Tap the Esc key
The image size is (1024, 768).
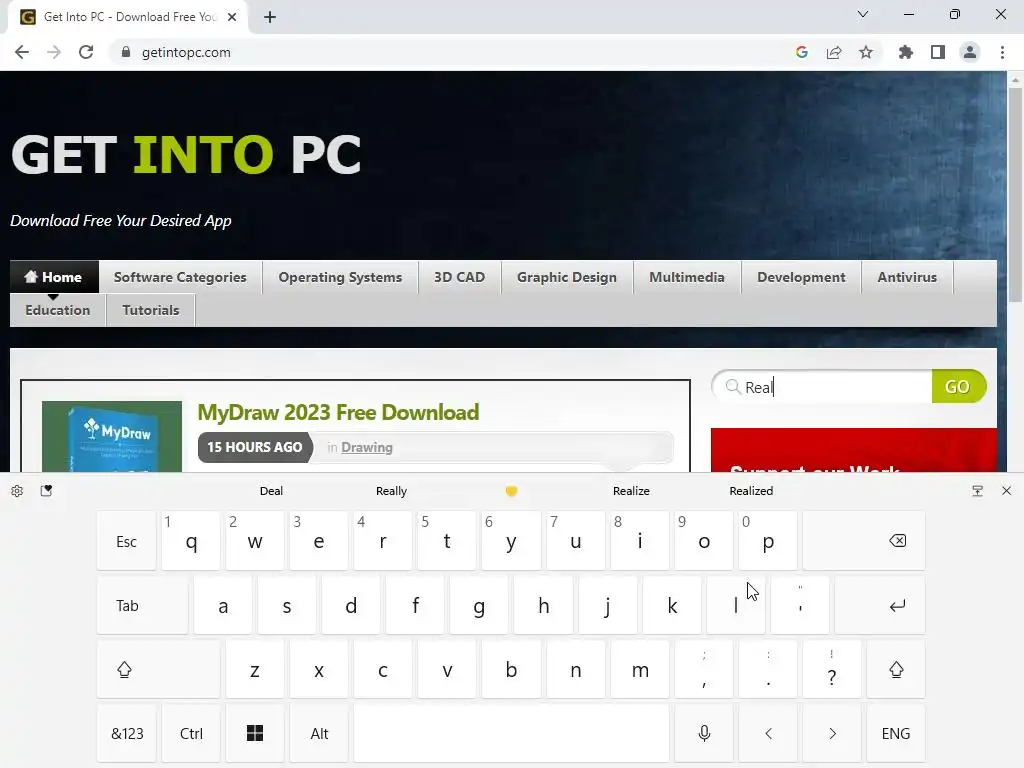[x=127, y=541]
